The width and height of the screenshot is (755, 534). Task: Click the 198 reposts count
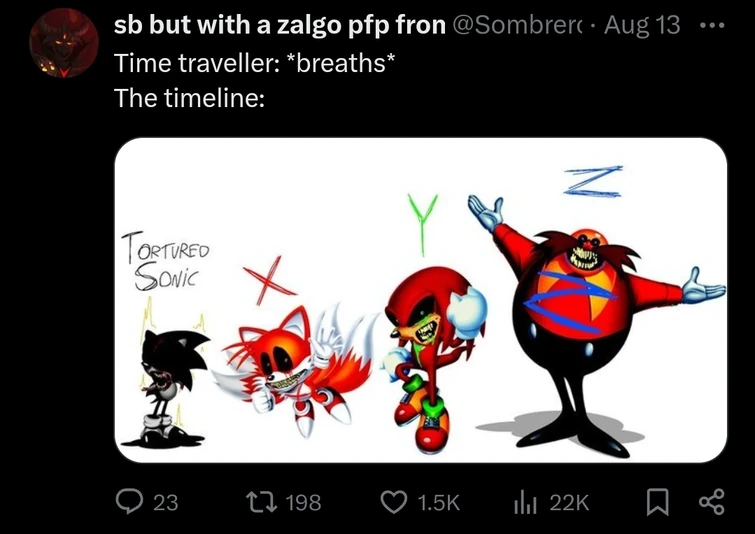pyautogui.click(x=303, y=503)
